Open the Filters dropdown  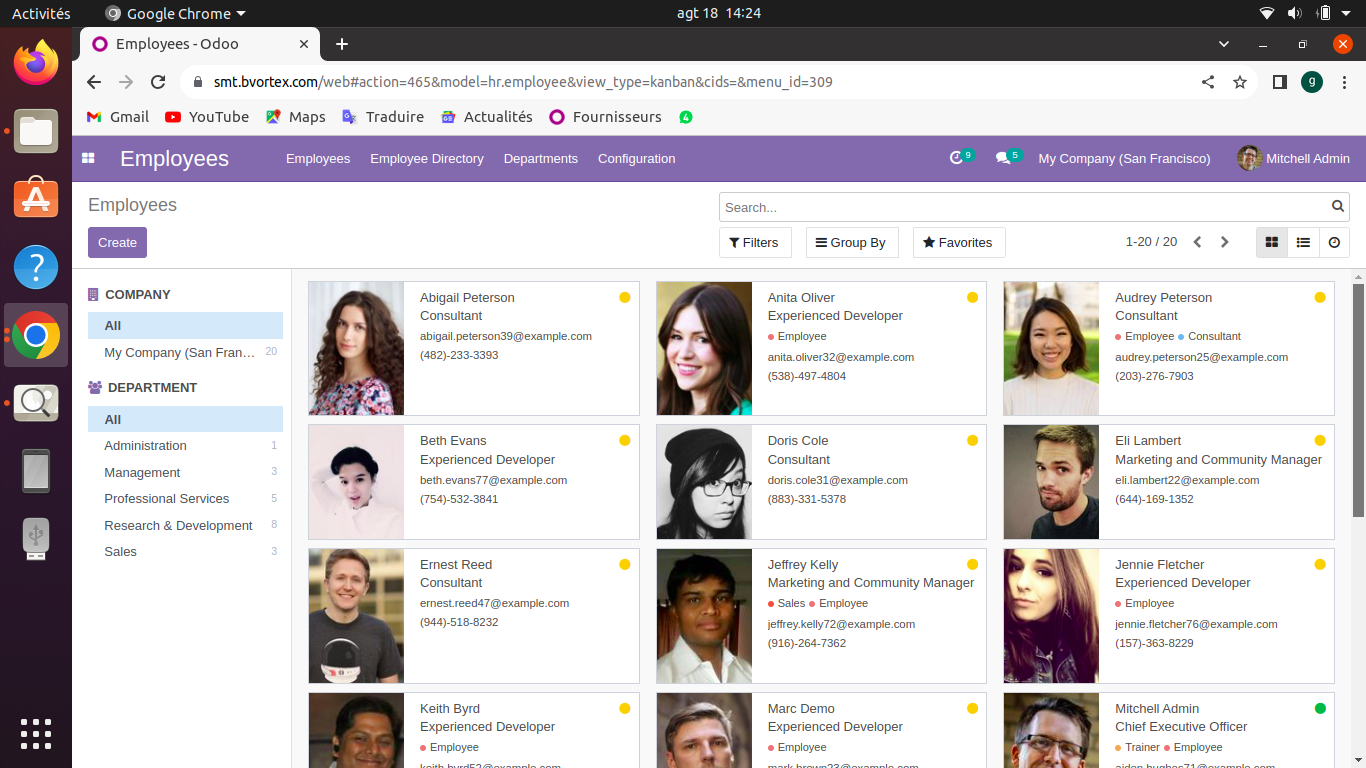(754, 242)
